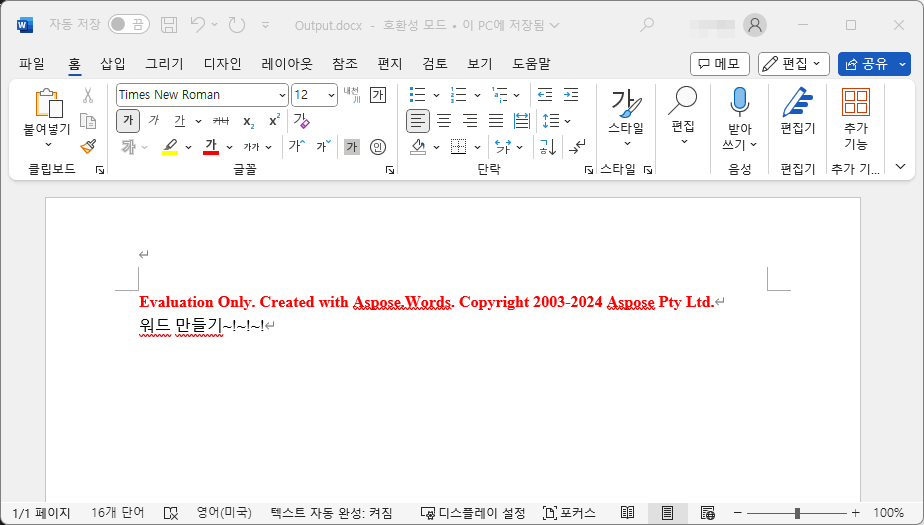
Task: Switch to Review (검토) tab
Action: [x=435, y=64]
